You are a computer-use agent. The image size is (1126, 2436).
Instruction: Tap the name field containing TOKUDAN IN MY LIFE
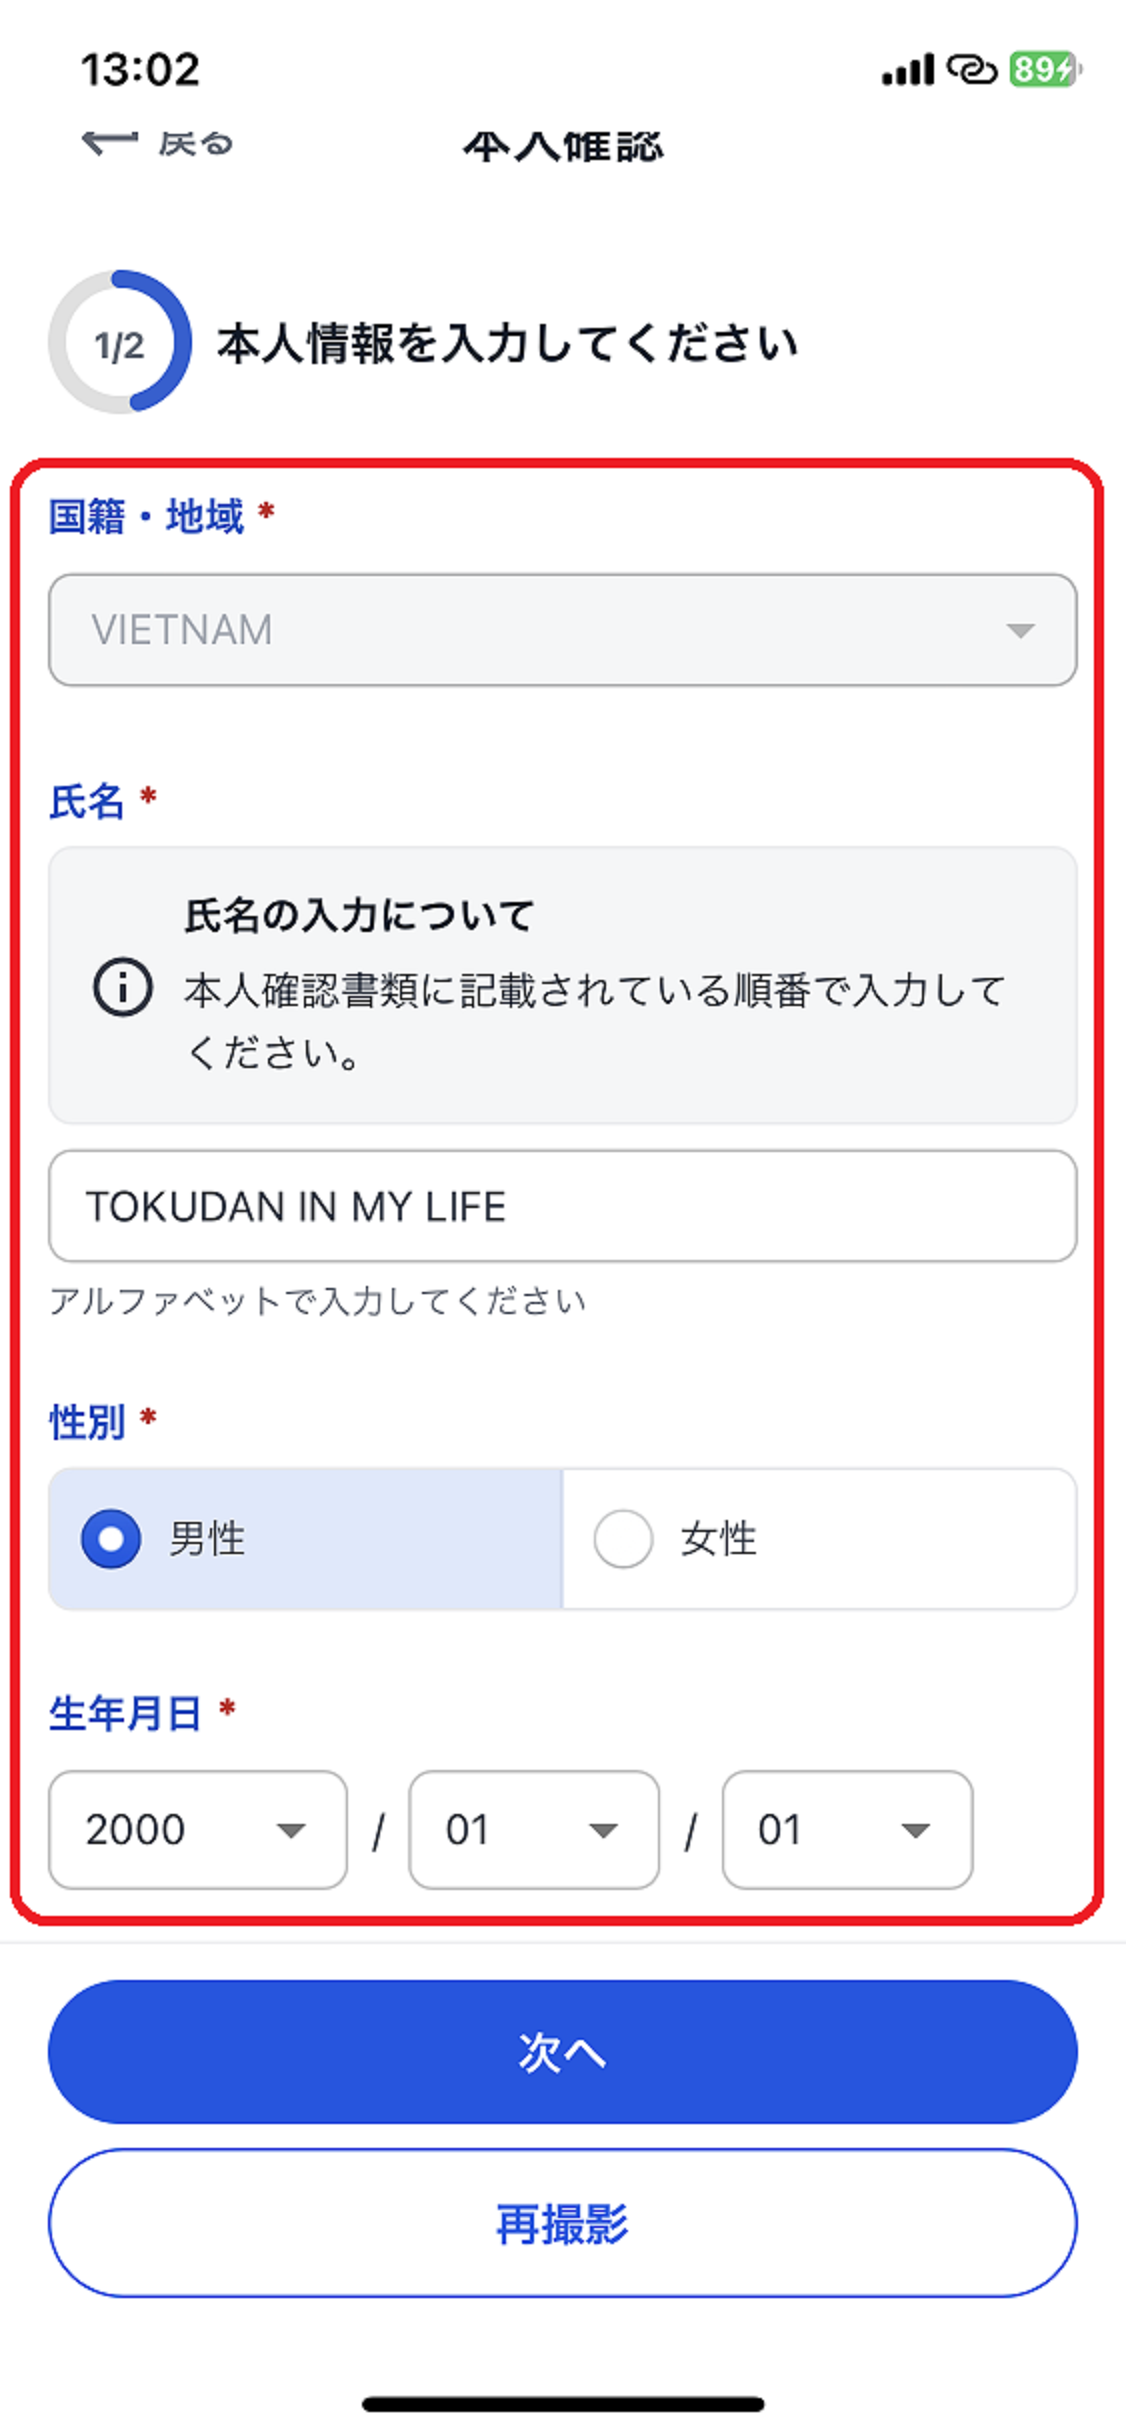tap(563, 1206)
